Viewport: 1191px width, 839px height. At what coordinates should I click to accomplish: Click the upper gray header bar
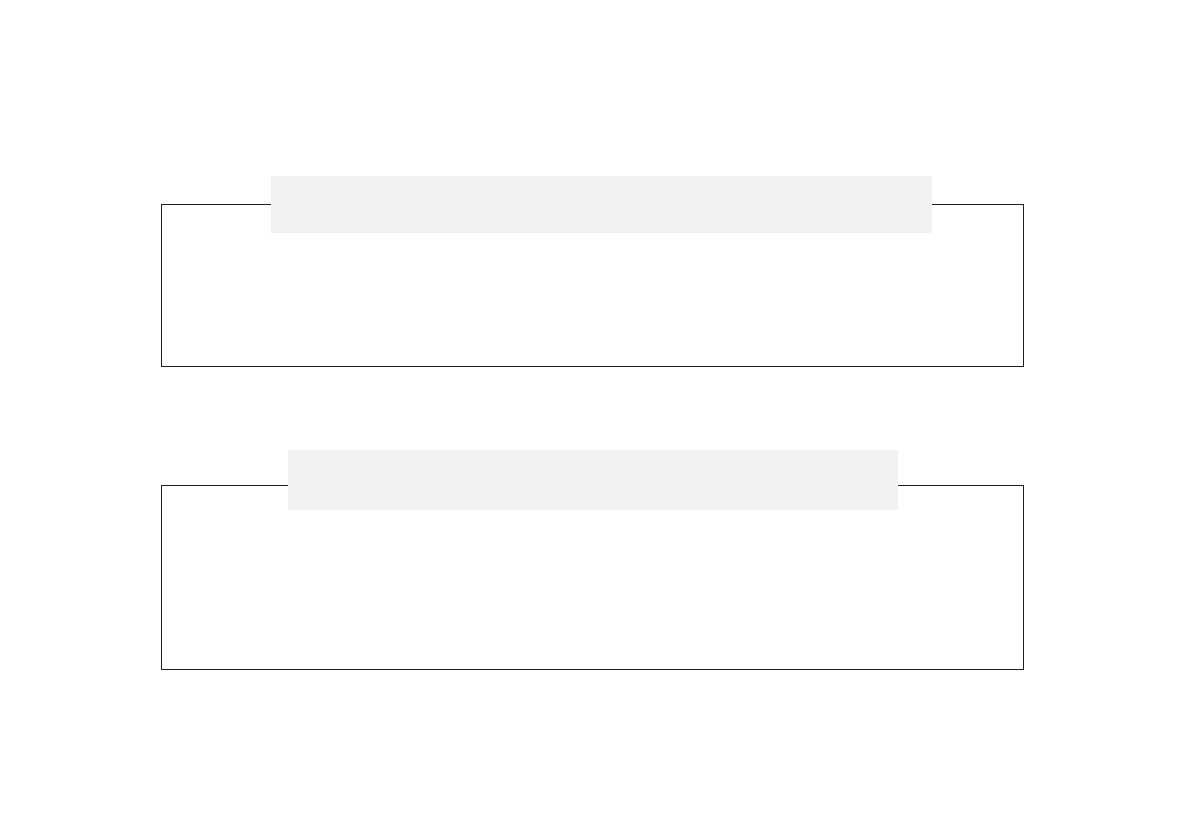600,204
